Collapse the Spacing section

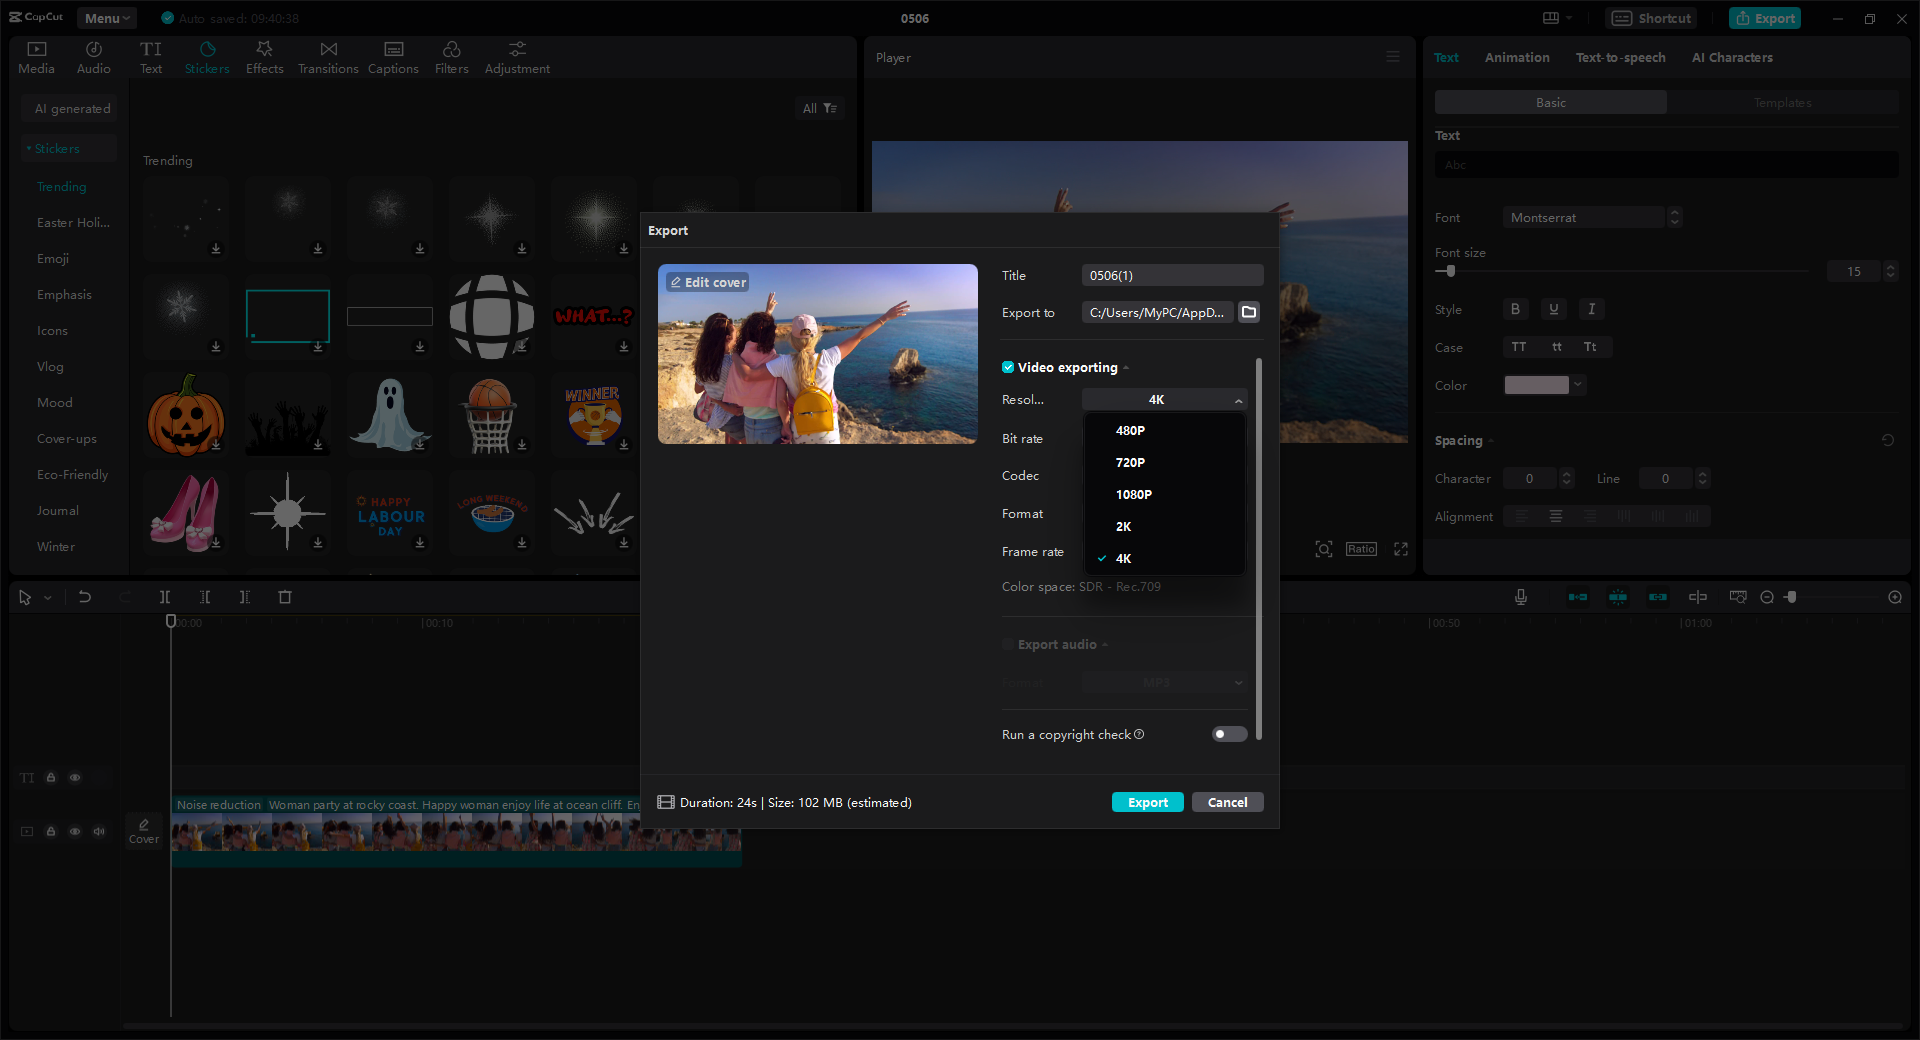tap(1490, 440)
